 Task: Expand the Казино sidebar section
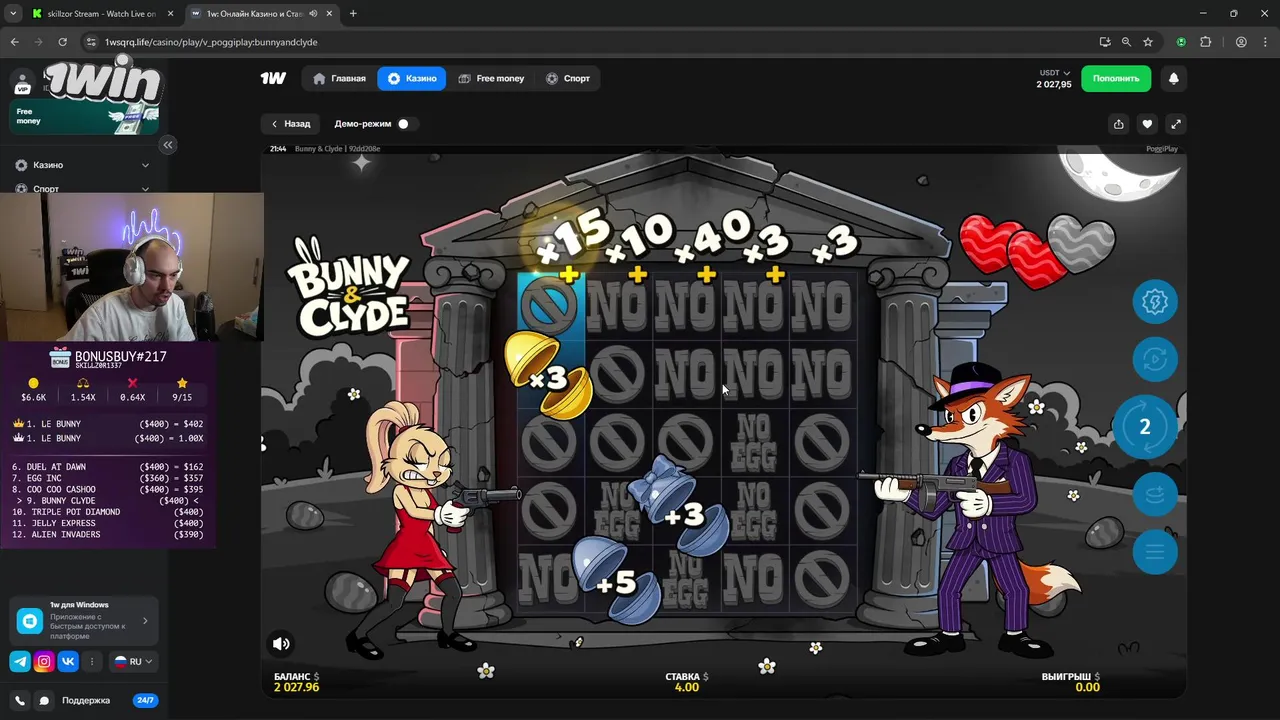tap(82, 165)
